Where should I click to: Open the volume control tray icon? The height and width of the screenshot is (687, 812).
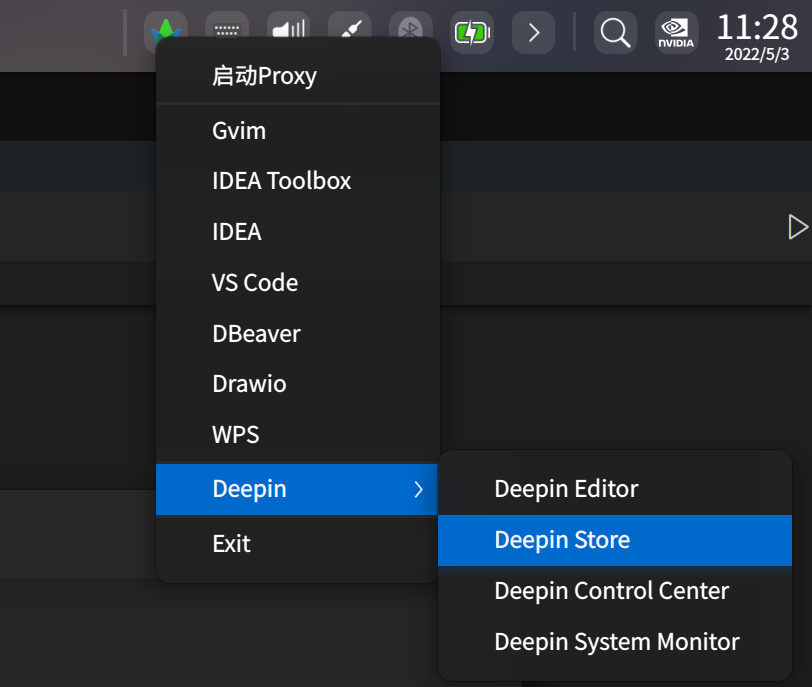(x=288, y=32)
